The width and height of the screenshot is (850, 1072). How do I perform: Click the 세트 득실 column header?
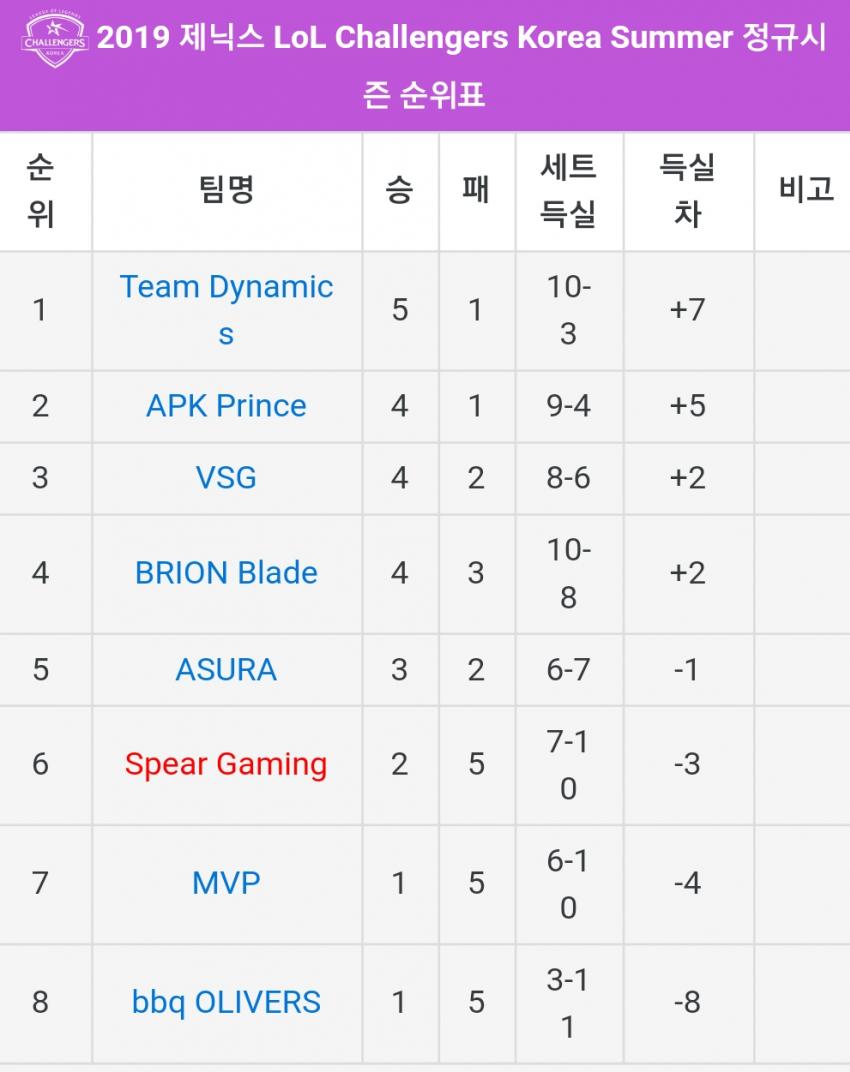569,191
